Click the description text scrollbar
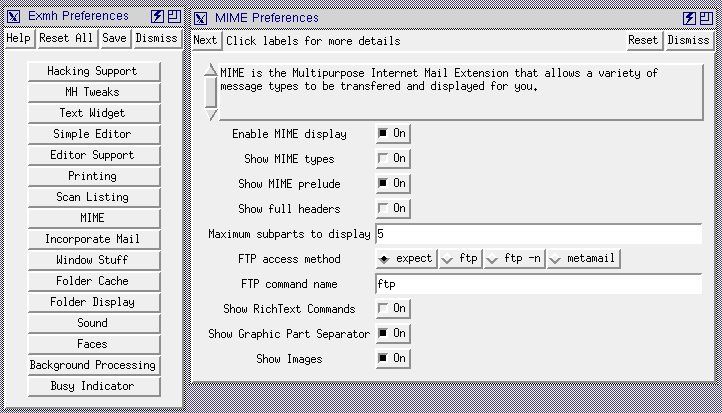The height and width of the screenshot is (413, 722). pos(210,92)
